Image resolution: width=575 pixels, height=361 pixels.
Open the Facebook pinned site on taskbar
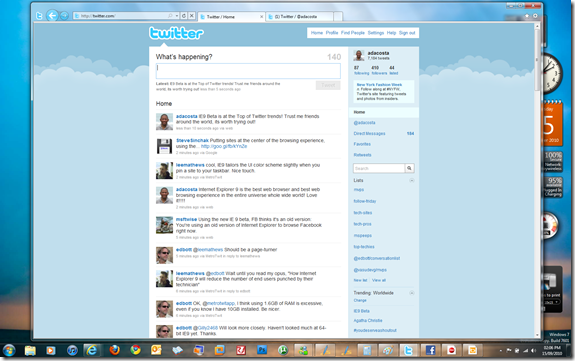[431, 350]
